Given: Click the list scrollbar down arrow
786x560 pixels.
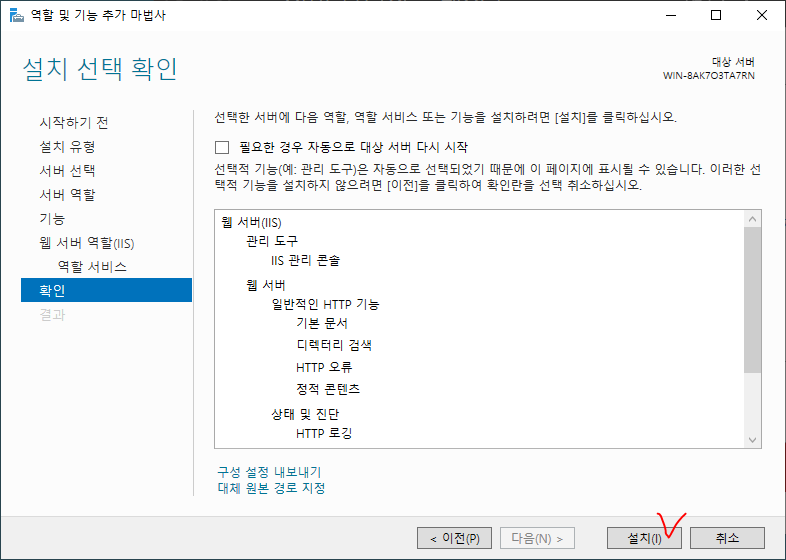Looking at the screenshot, I should [x=752, y=440].
